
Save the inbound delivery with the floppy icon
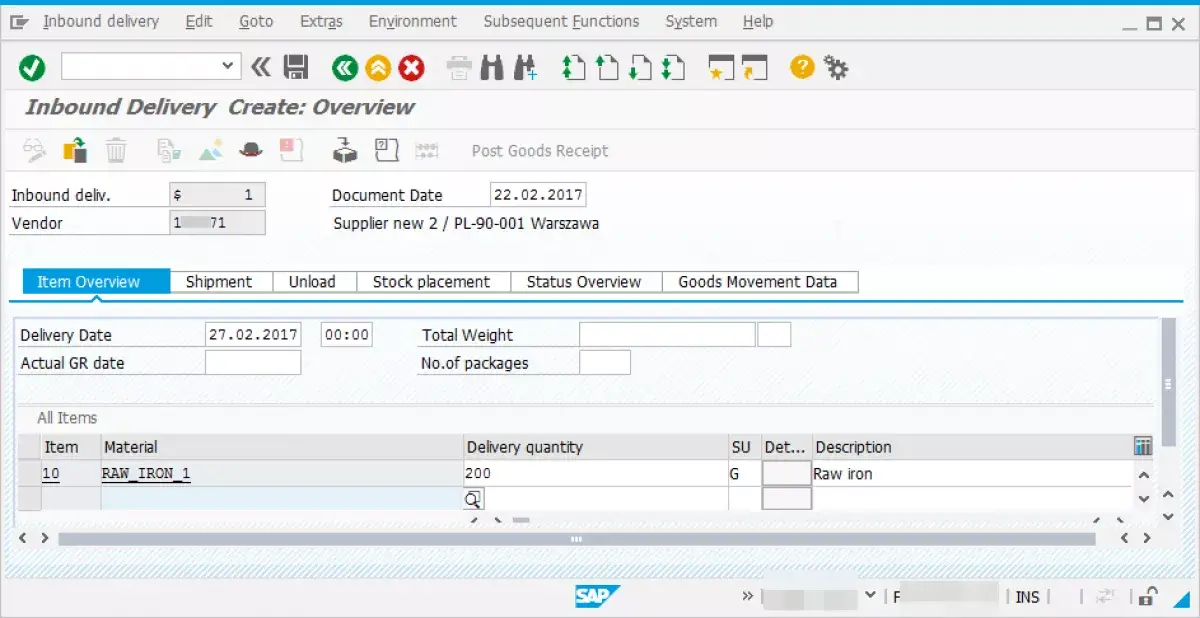pyautogui.click(x=296, y=68)
